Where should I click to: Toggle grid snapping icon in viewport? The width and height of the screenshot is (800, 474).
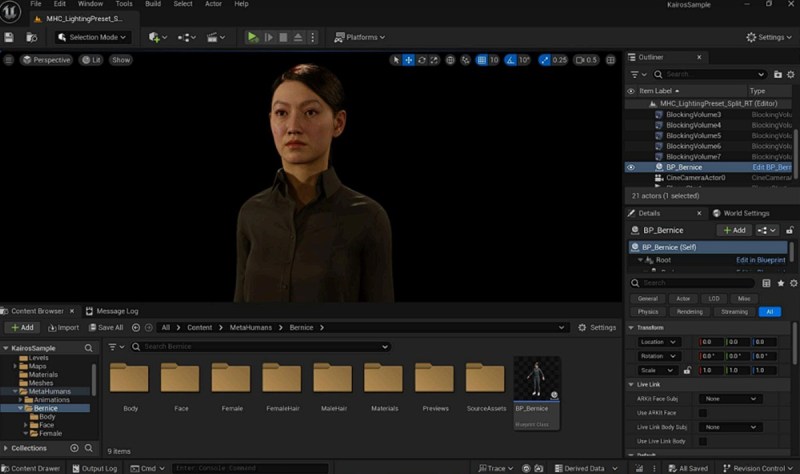pos(482,60)
